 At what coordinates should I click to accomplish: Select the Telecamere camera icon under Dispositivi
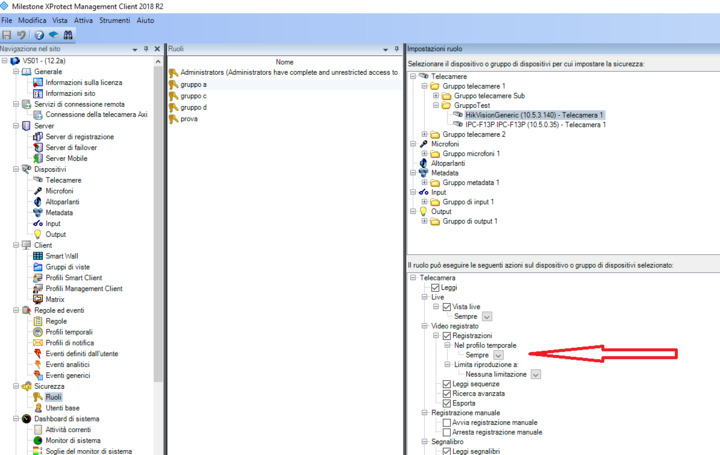click(38, 180)
